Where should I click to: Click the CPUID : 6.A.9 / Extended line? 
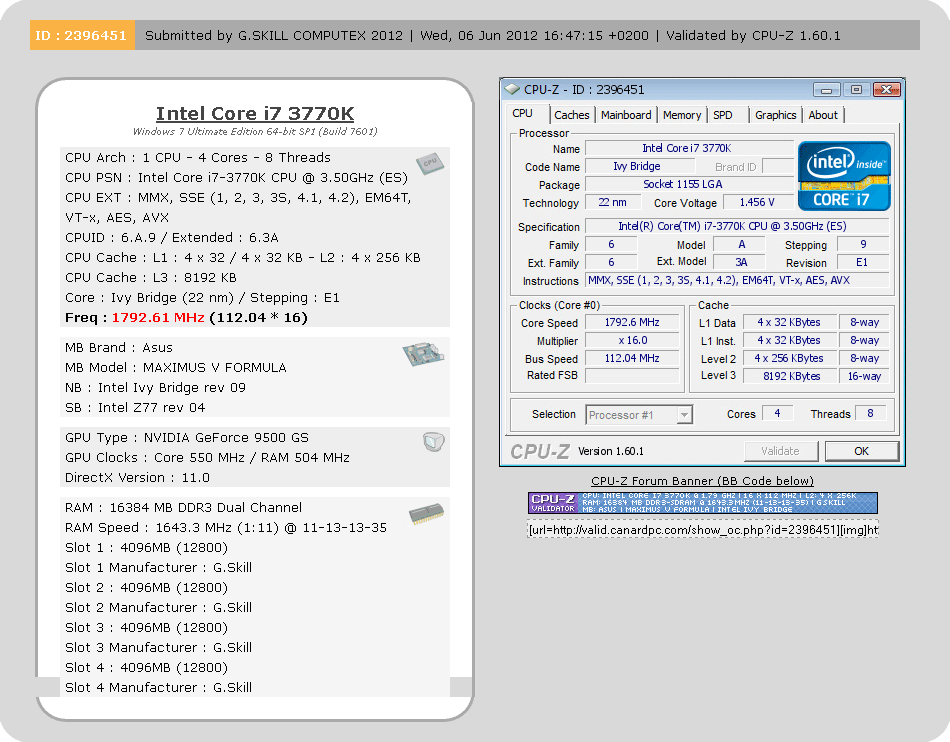coord(171,238)
